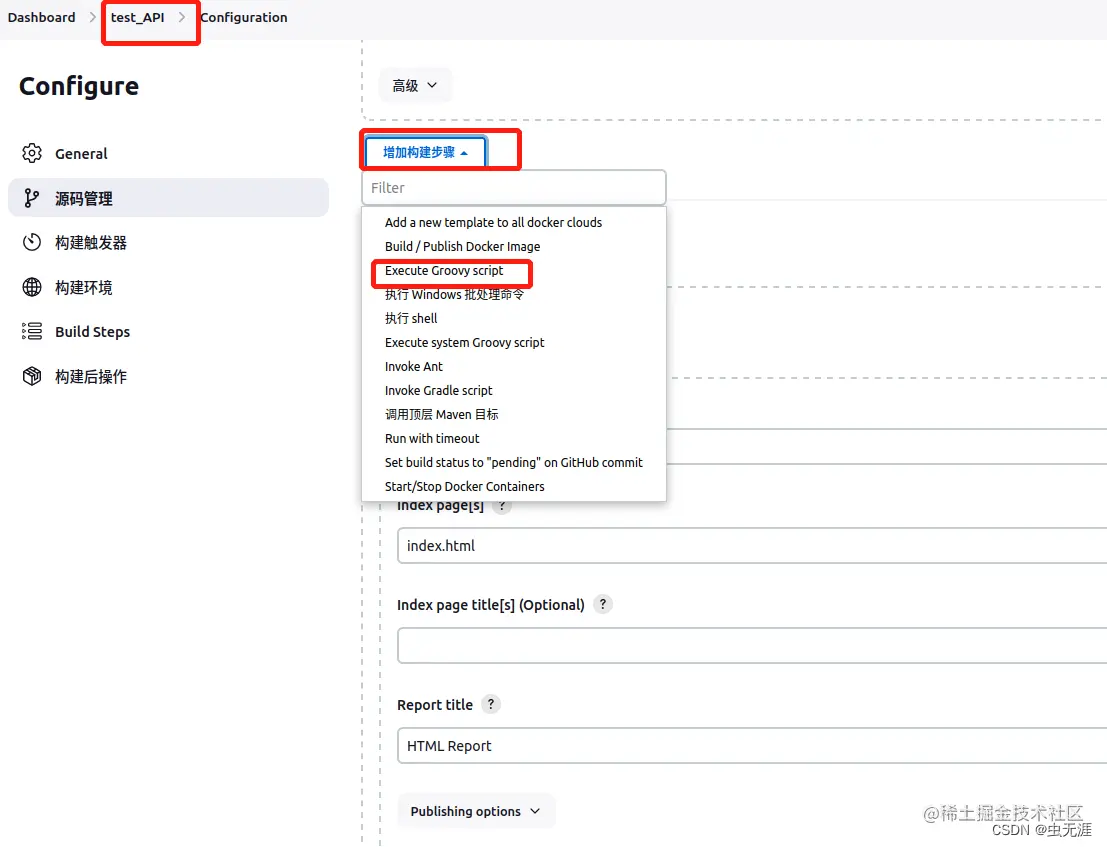The width and height of the screenshot is (1107, 847).
Task: Open help for Index page[s]
Action: point(502,505)
